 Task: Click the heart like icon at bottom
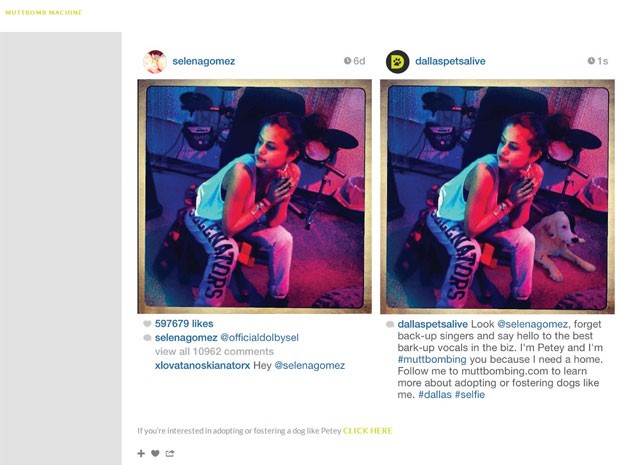click(155, 453)
